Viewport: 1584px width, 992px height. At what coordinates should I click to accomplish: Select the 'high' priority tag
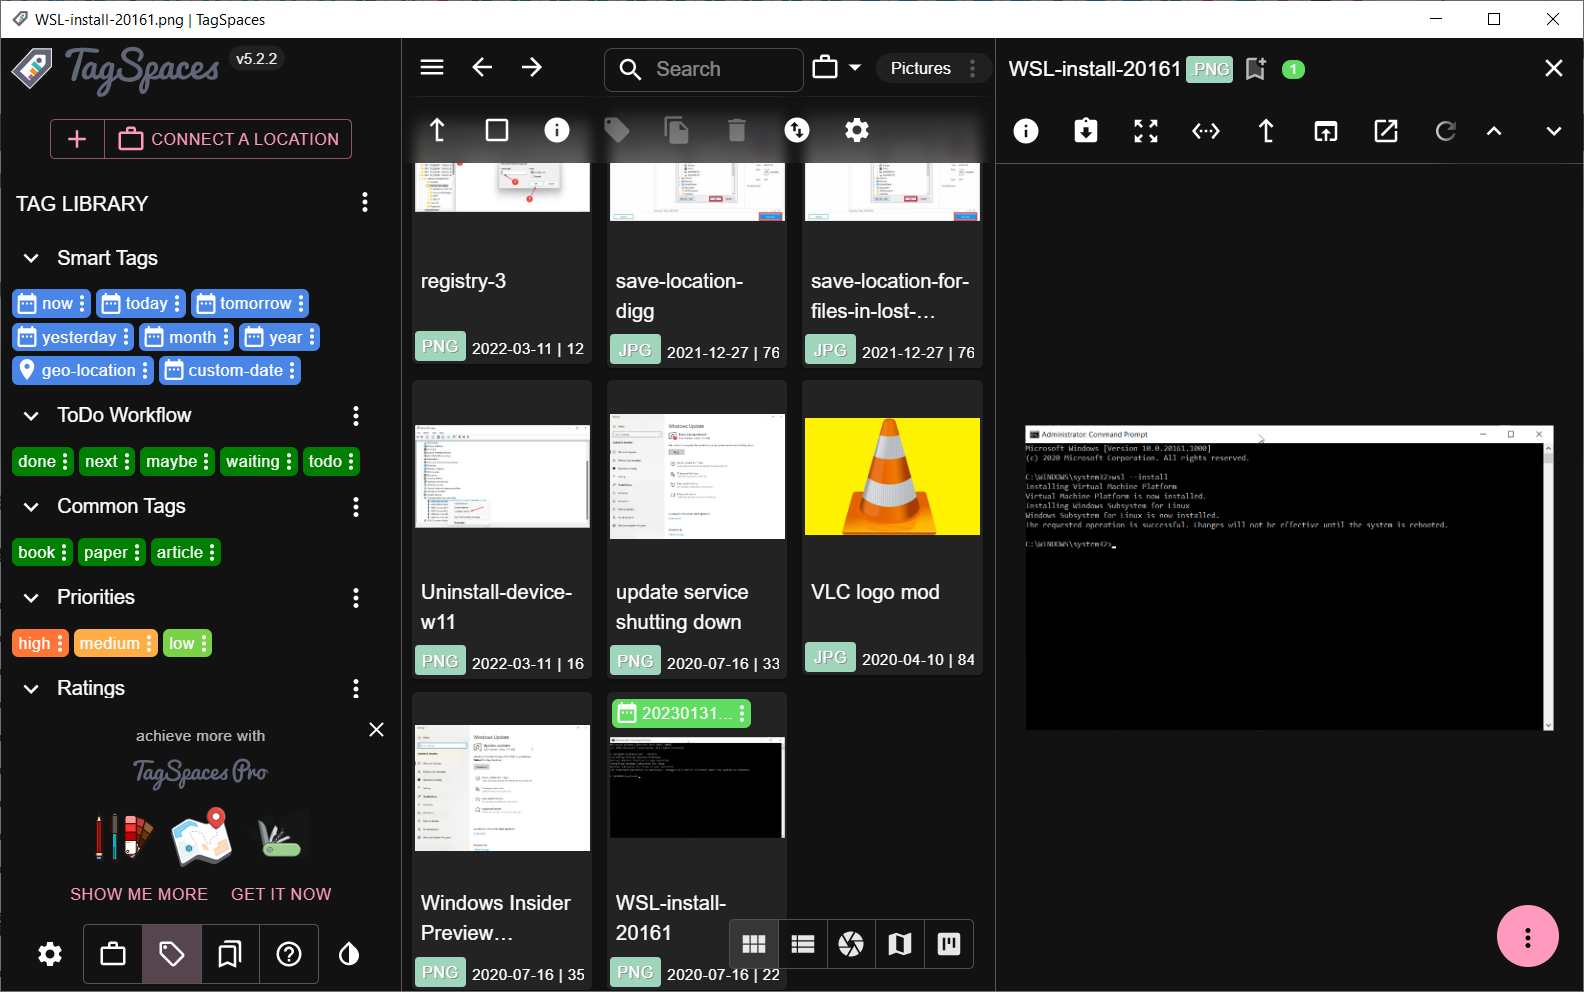(x=41, y=643)
